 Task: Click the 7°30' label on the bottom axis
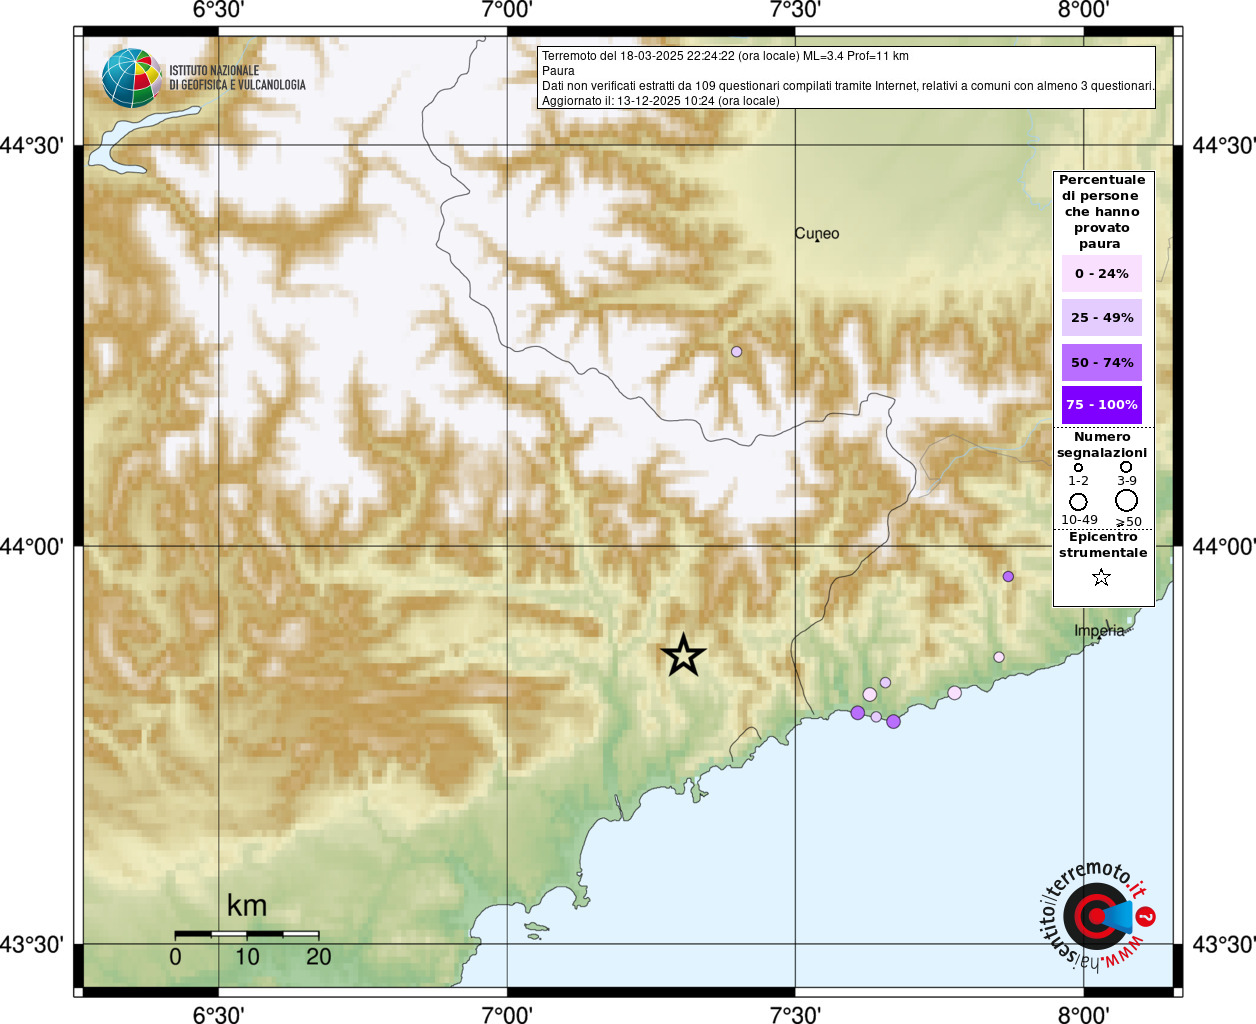(795, 1015)
